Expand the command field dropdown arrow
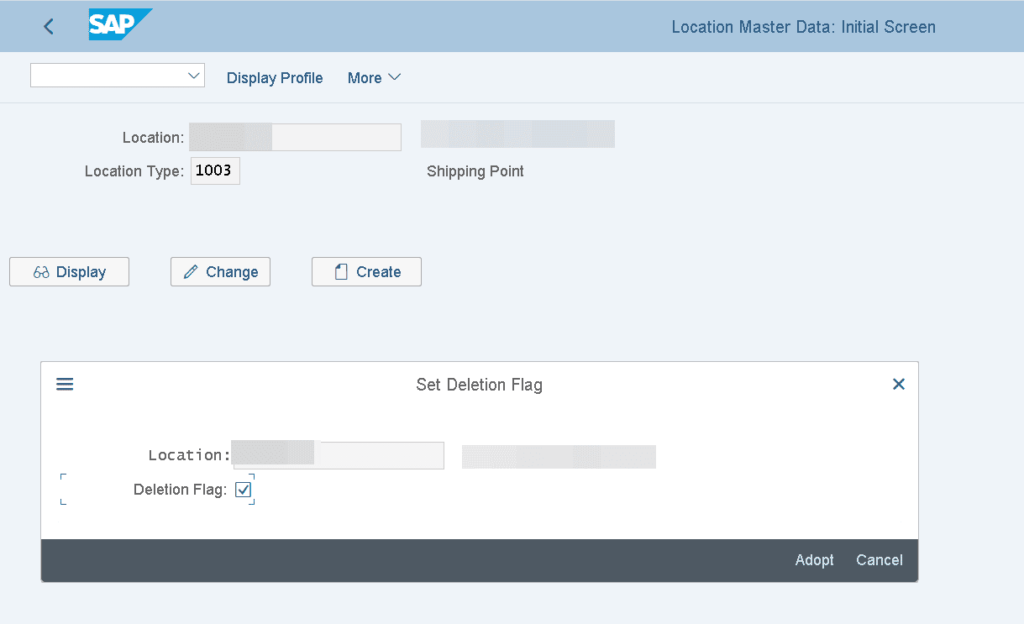Viewport: 1024px width, 624px height. pyautogui.click(x=194, y=76)
